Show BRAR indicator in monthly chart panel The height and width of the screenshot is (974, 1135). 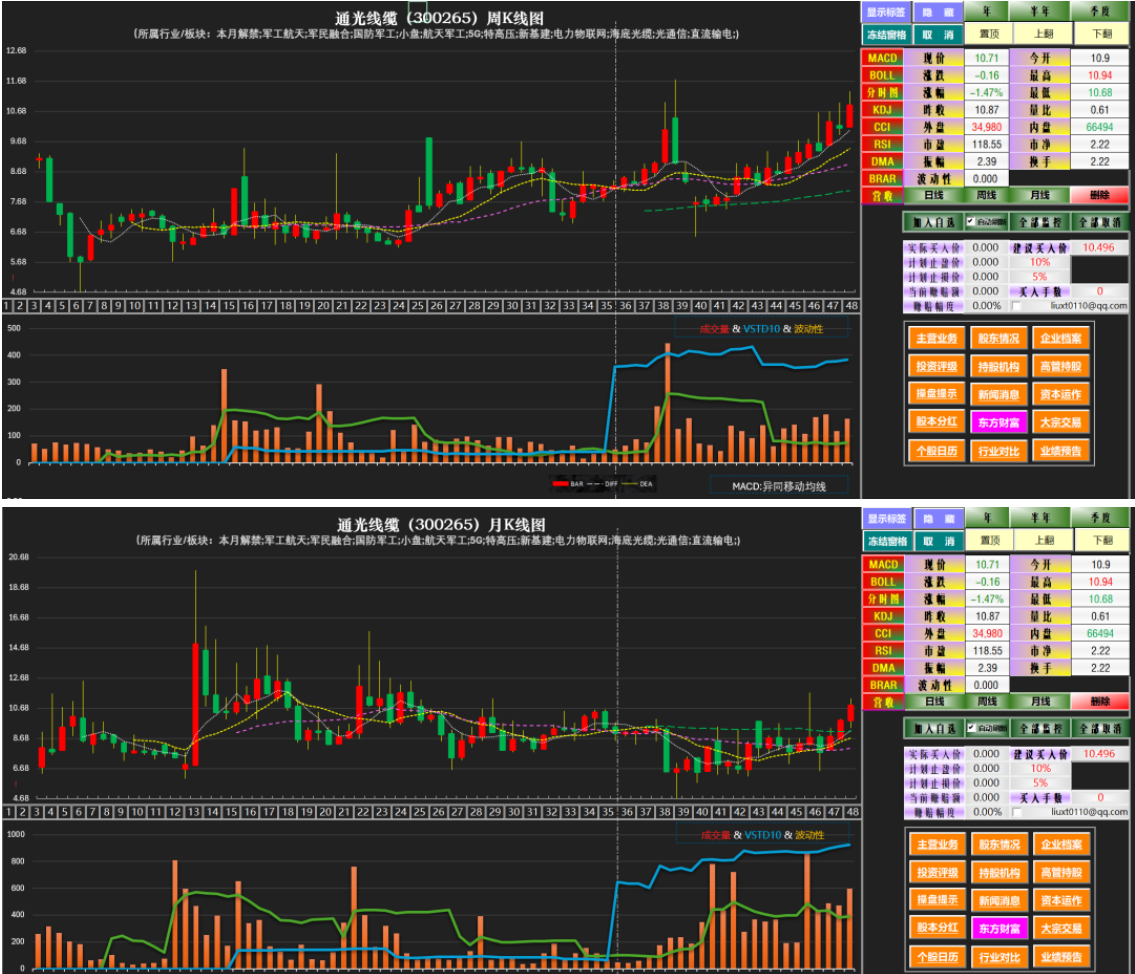pos(883,685)
